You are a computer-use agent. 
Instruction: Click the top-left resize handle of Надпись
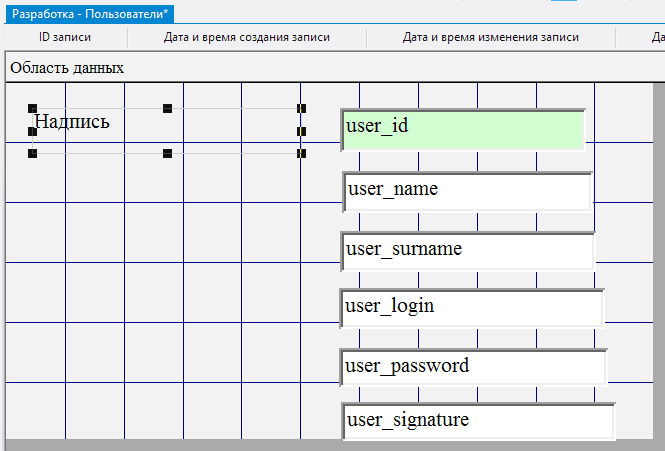(33, 108)
